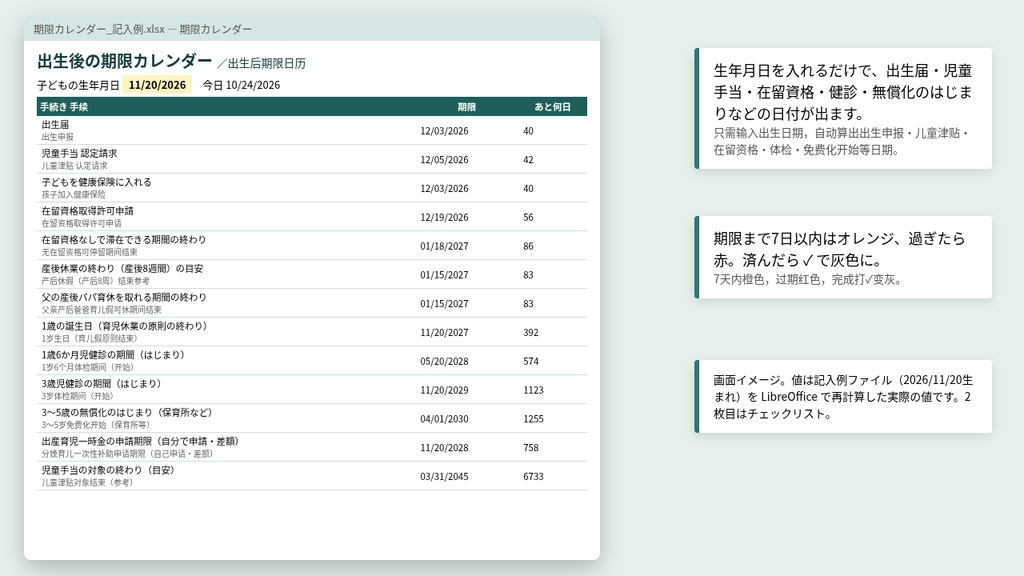Click the days remaining value 758
1024x576 pixels.
pyautogui.click(x=531, y=447)
